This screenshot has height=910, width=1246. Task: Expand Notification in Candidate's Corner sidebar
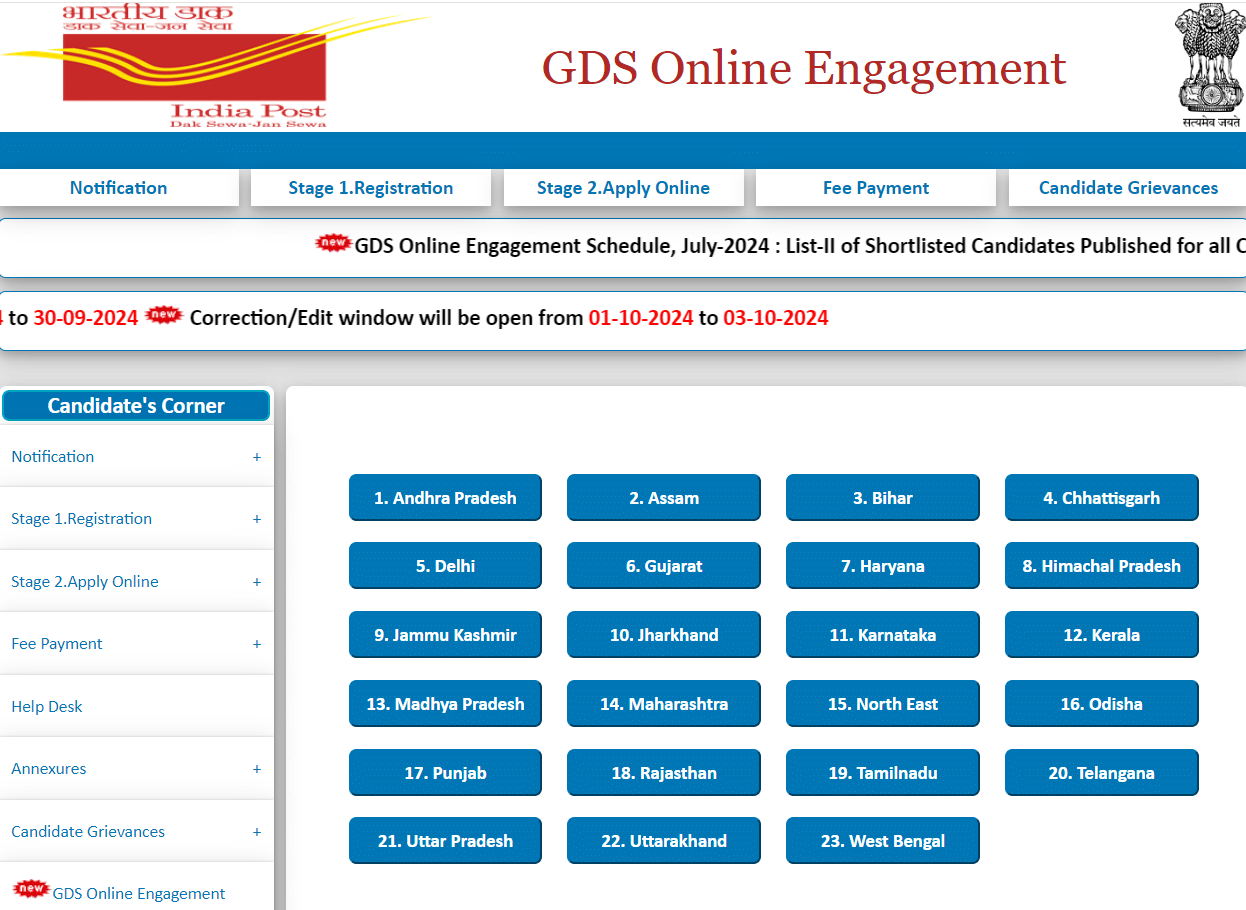(136, 456)
